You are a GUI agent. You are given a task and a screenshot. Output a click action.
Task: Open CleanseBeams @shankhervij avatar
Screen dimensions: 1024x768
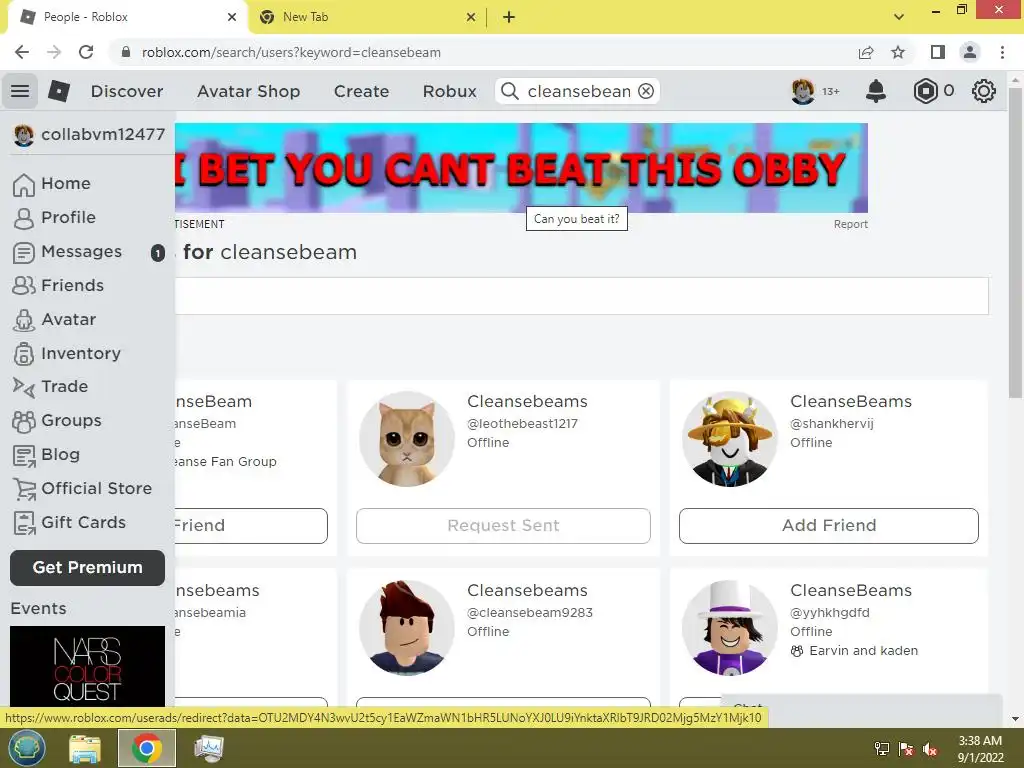(x=729, y=439)
